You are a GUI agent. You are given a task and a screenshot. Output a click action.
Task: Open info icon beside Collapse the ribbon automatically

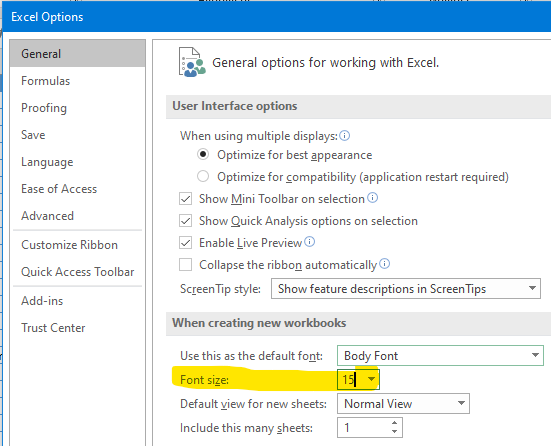tap(385, 264)
